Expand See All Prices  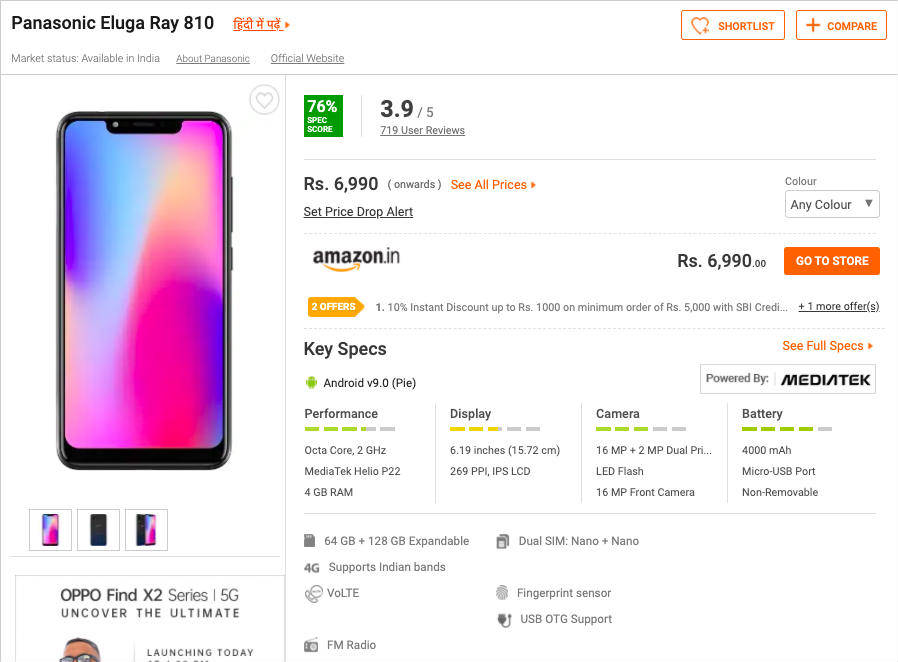tap(493, 185)
